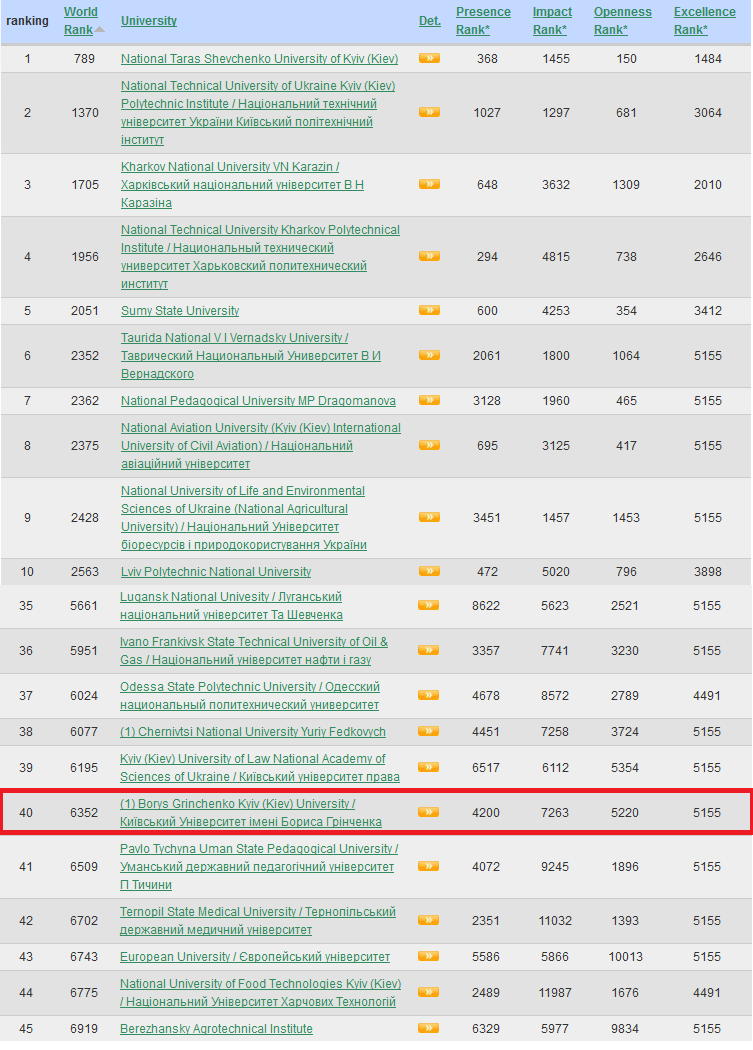The width and height of the screenshot is (753, 1050).
Task: Open European University link
Action: click(x=255, y=957)
